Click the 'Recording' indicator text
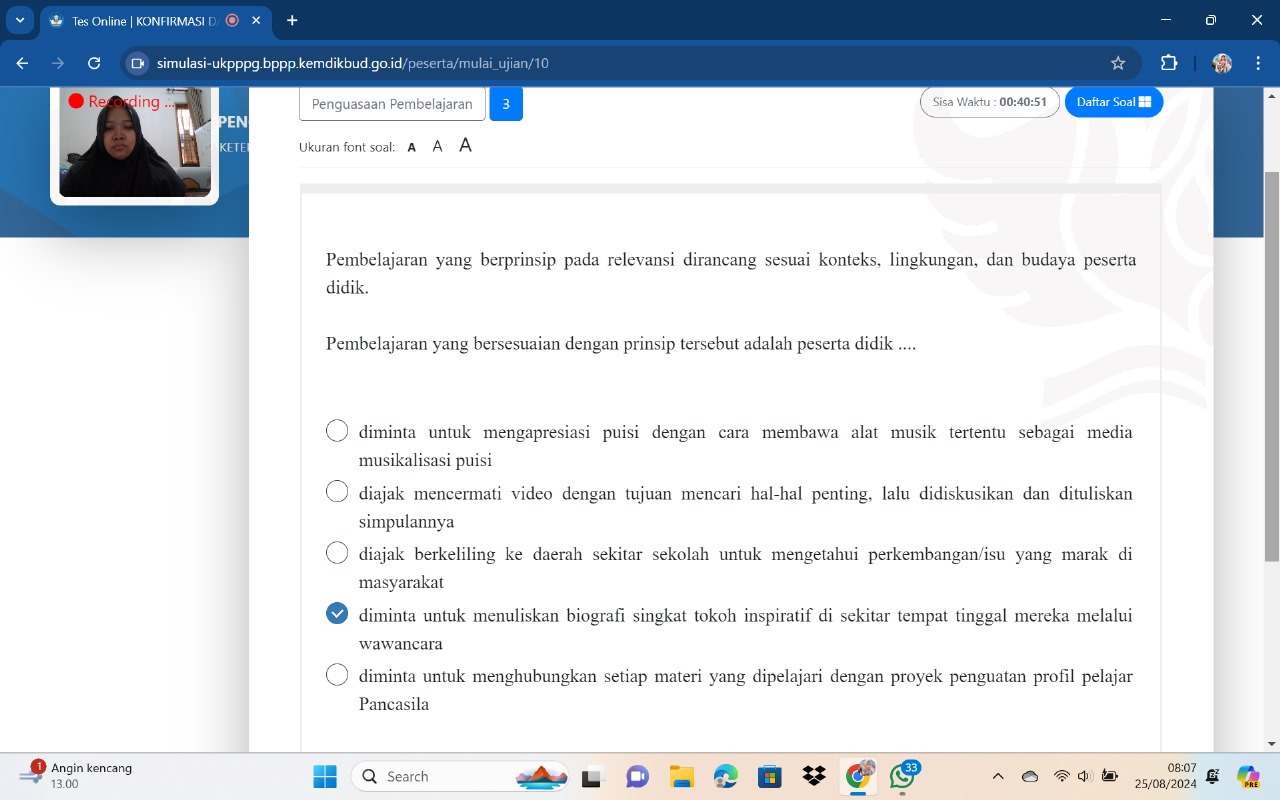The width and height of the screenshot is (1280, 800). click(131, 101)
